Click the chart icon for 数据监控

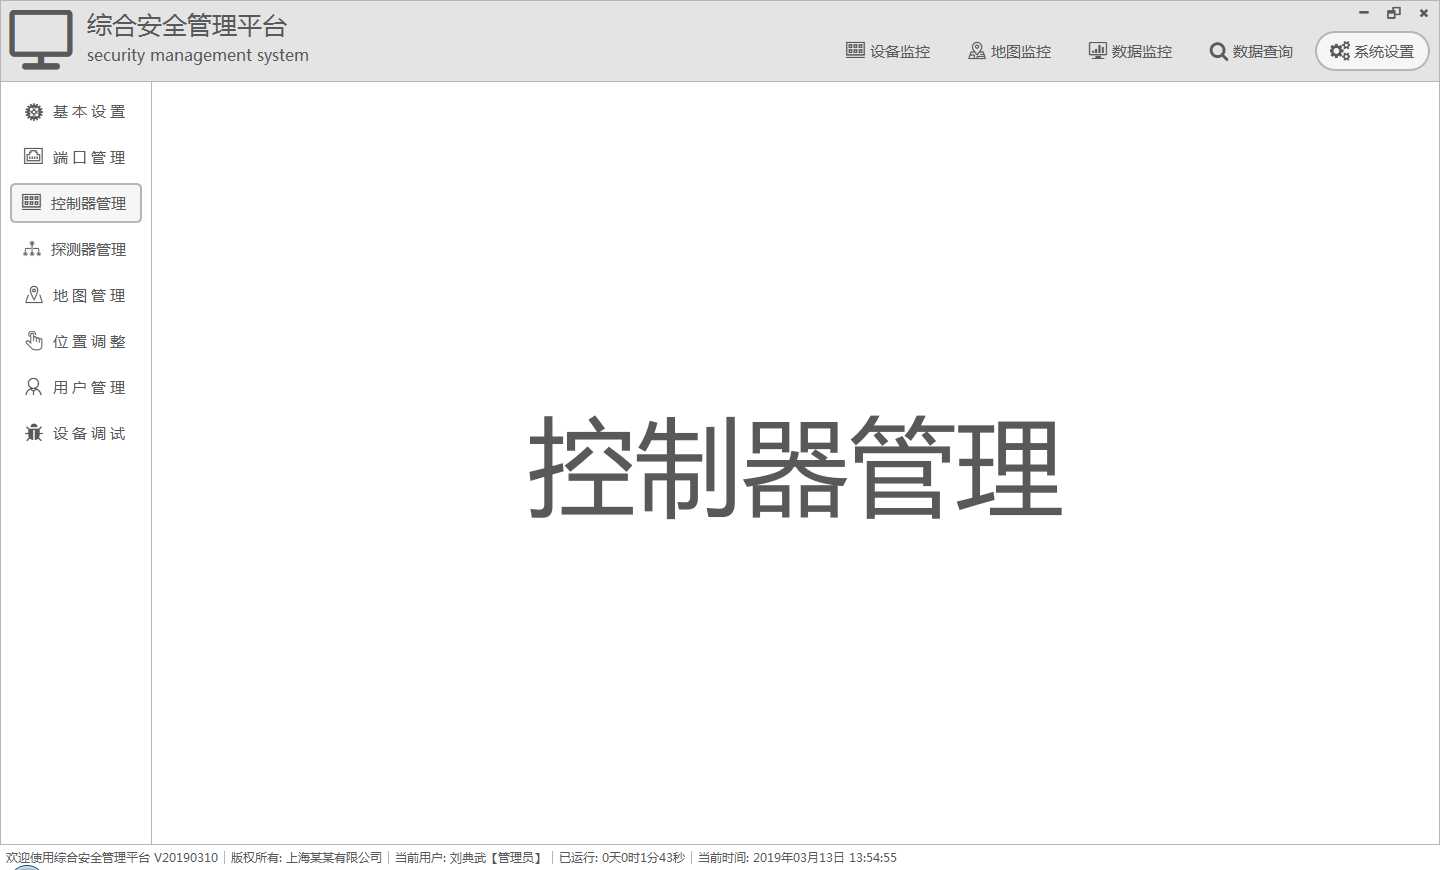click(x=1098, y=50)
